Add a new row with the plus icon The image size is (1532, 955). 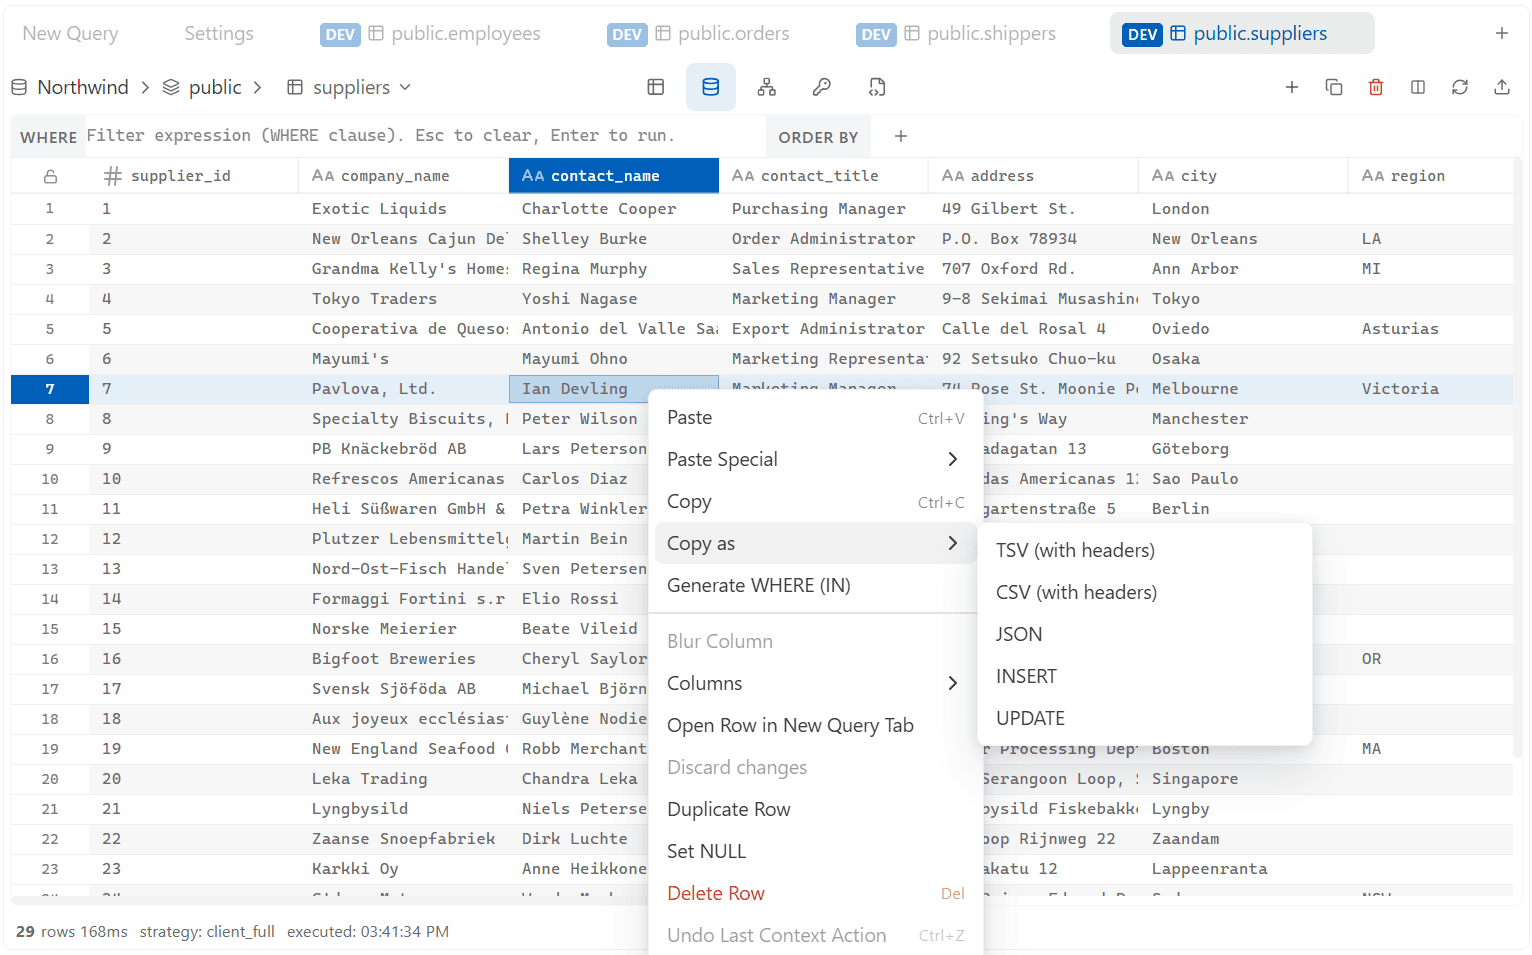pos(1292,87)
